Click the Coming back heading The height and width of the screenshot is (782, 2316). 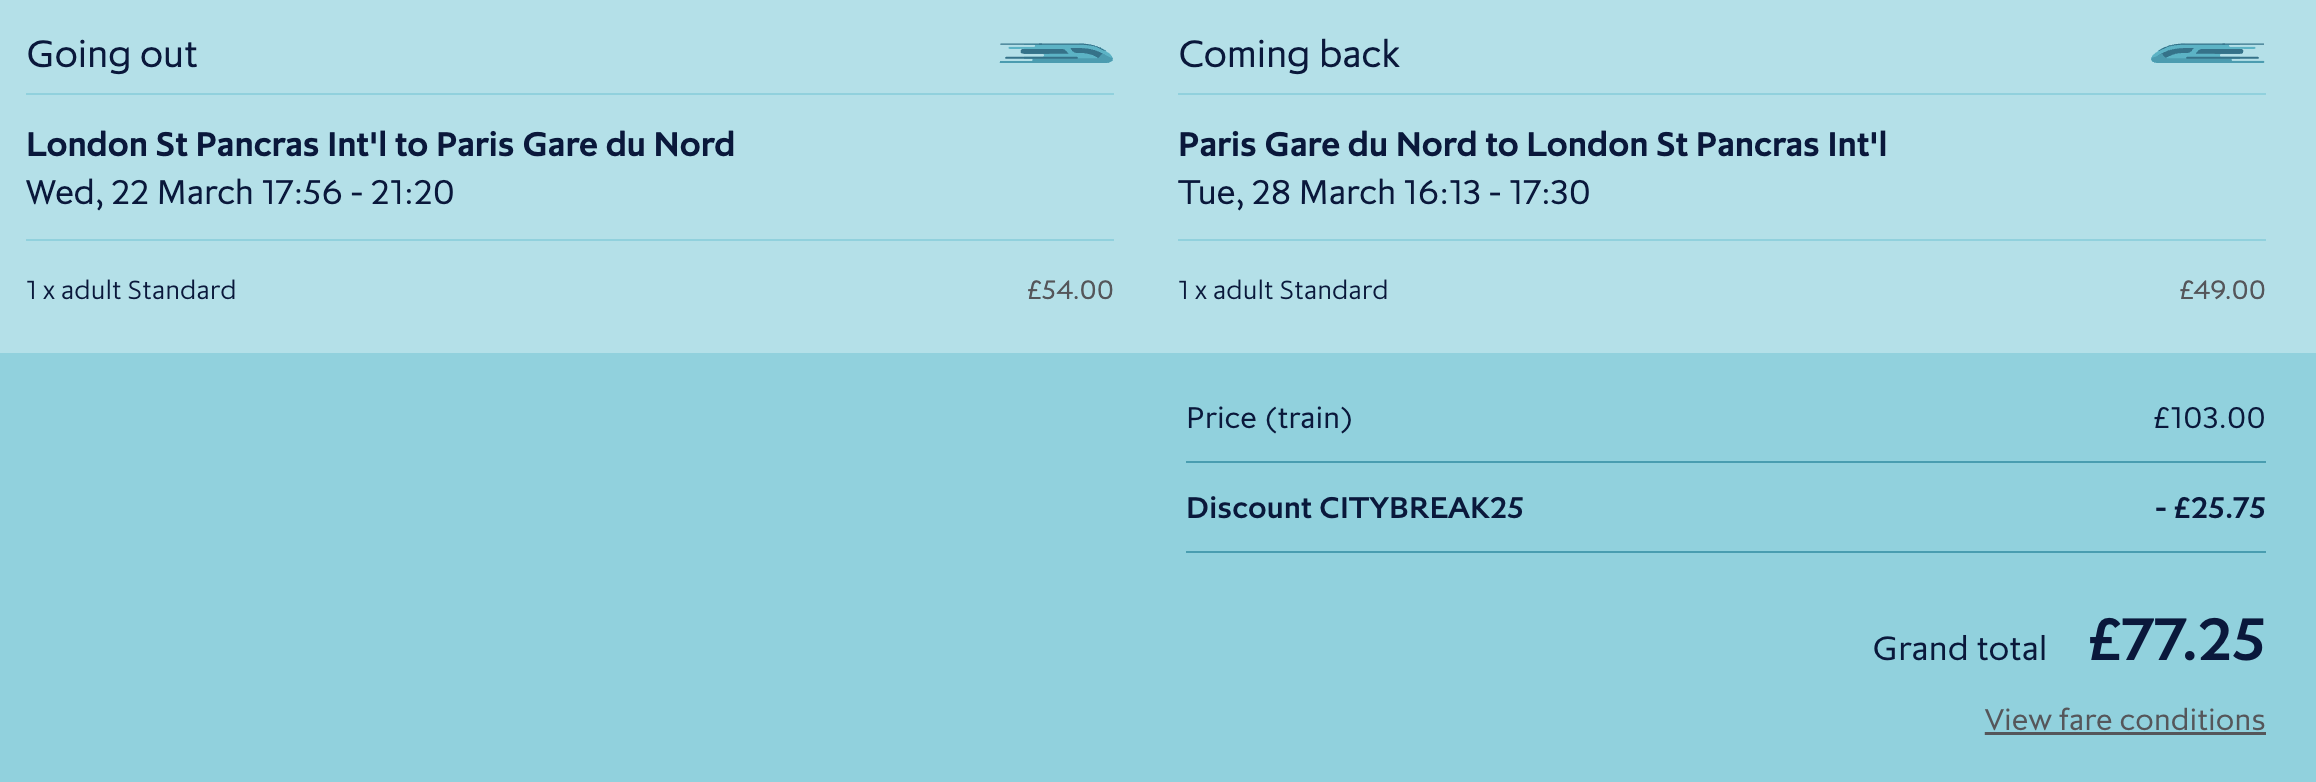1289,54
